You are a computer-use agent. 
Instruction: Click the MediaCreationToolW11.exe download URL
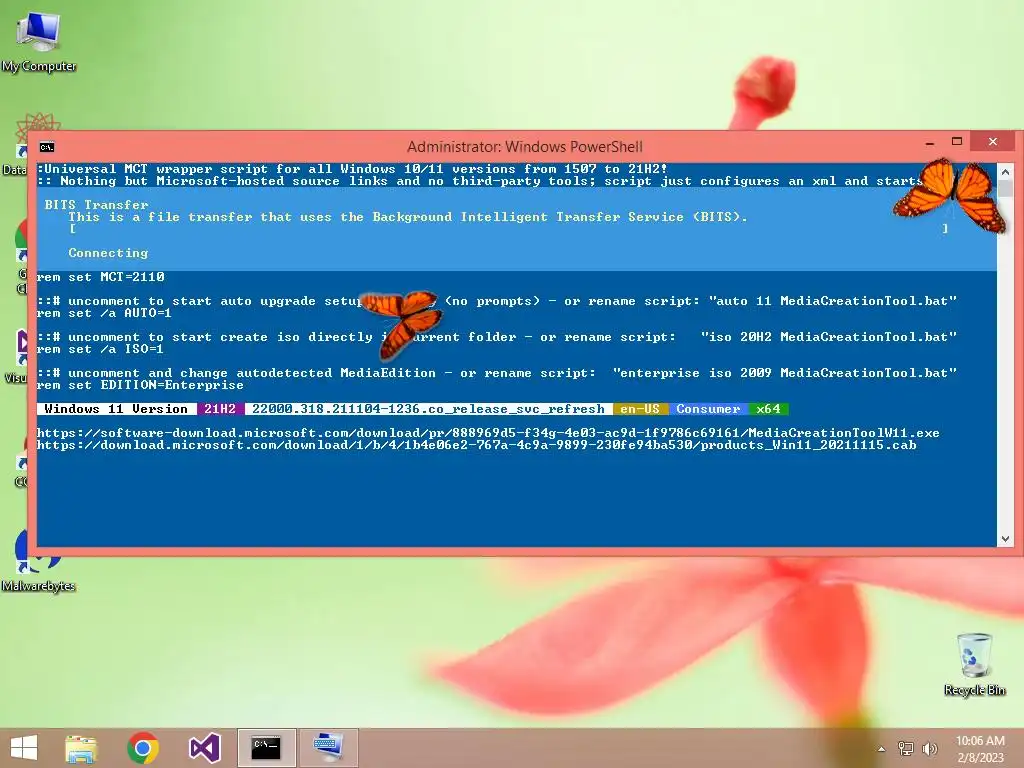[488, 433]
